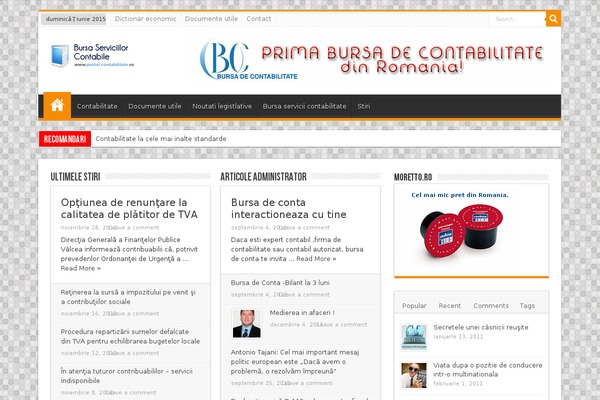Click the date duminică 7 iunie 2015
The image size is (600, 400).
coord(75,19)
